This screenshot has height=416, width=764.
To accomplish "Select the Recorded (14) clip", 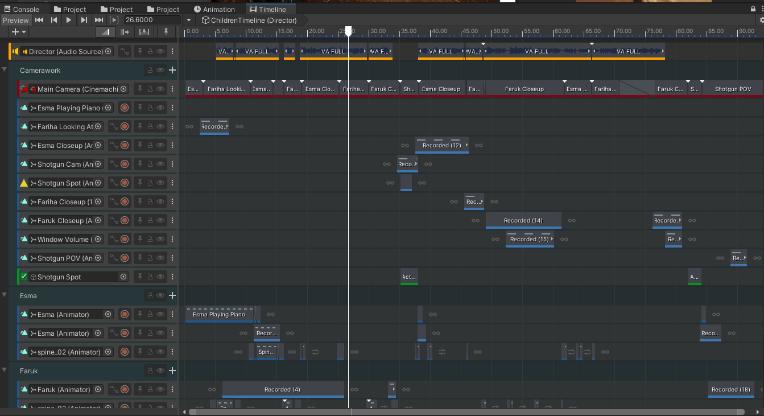I will click(x=523, y=221).
